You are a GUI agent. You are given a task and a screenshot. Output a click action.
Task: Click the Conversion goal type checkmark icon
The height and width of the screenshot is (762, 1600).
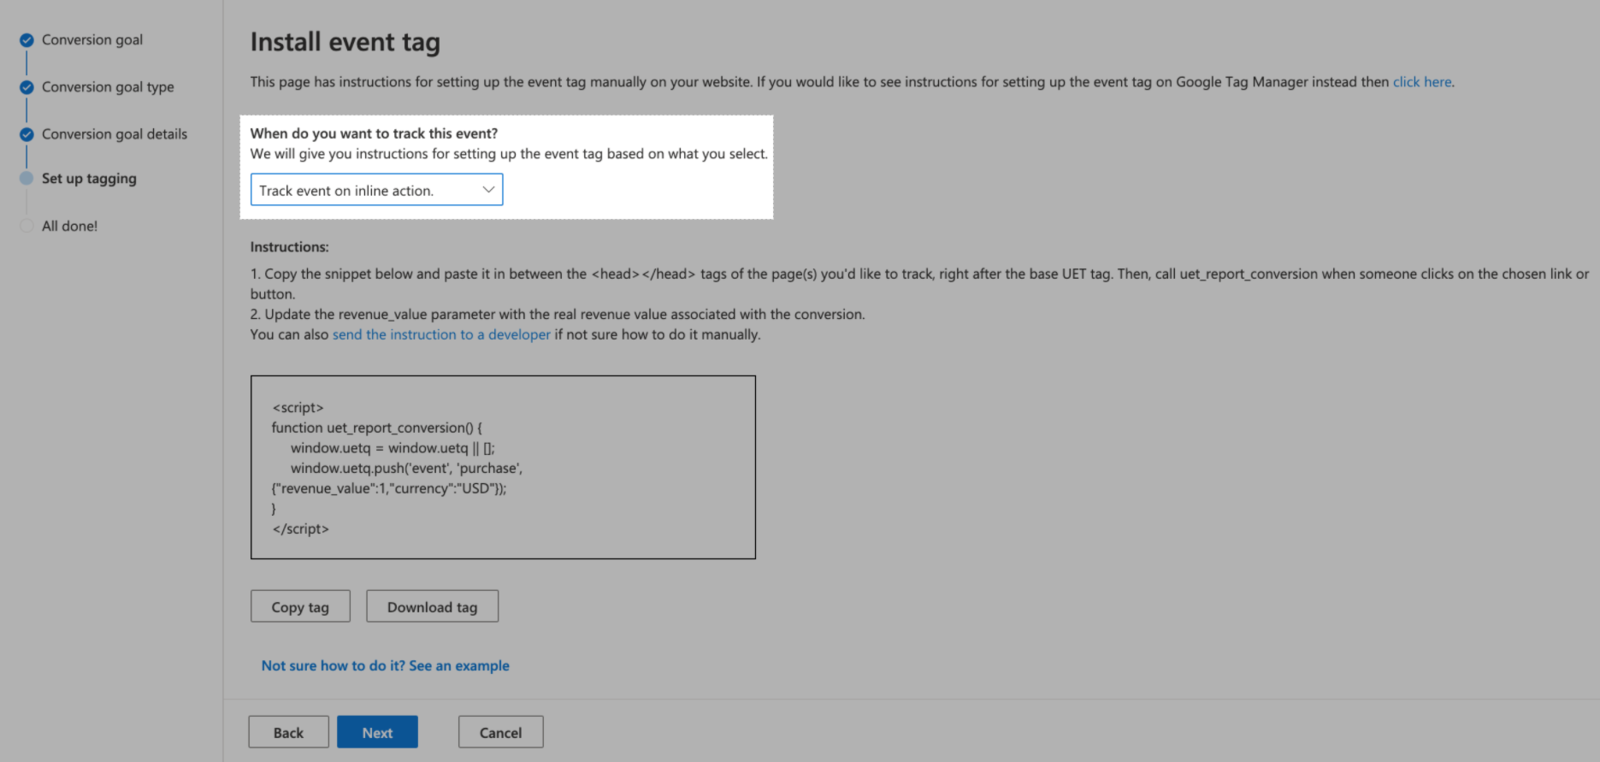pos(27,87)
